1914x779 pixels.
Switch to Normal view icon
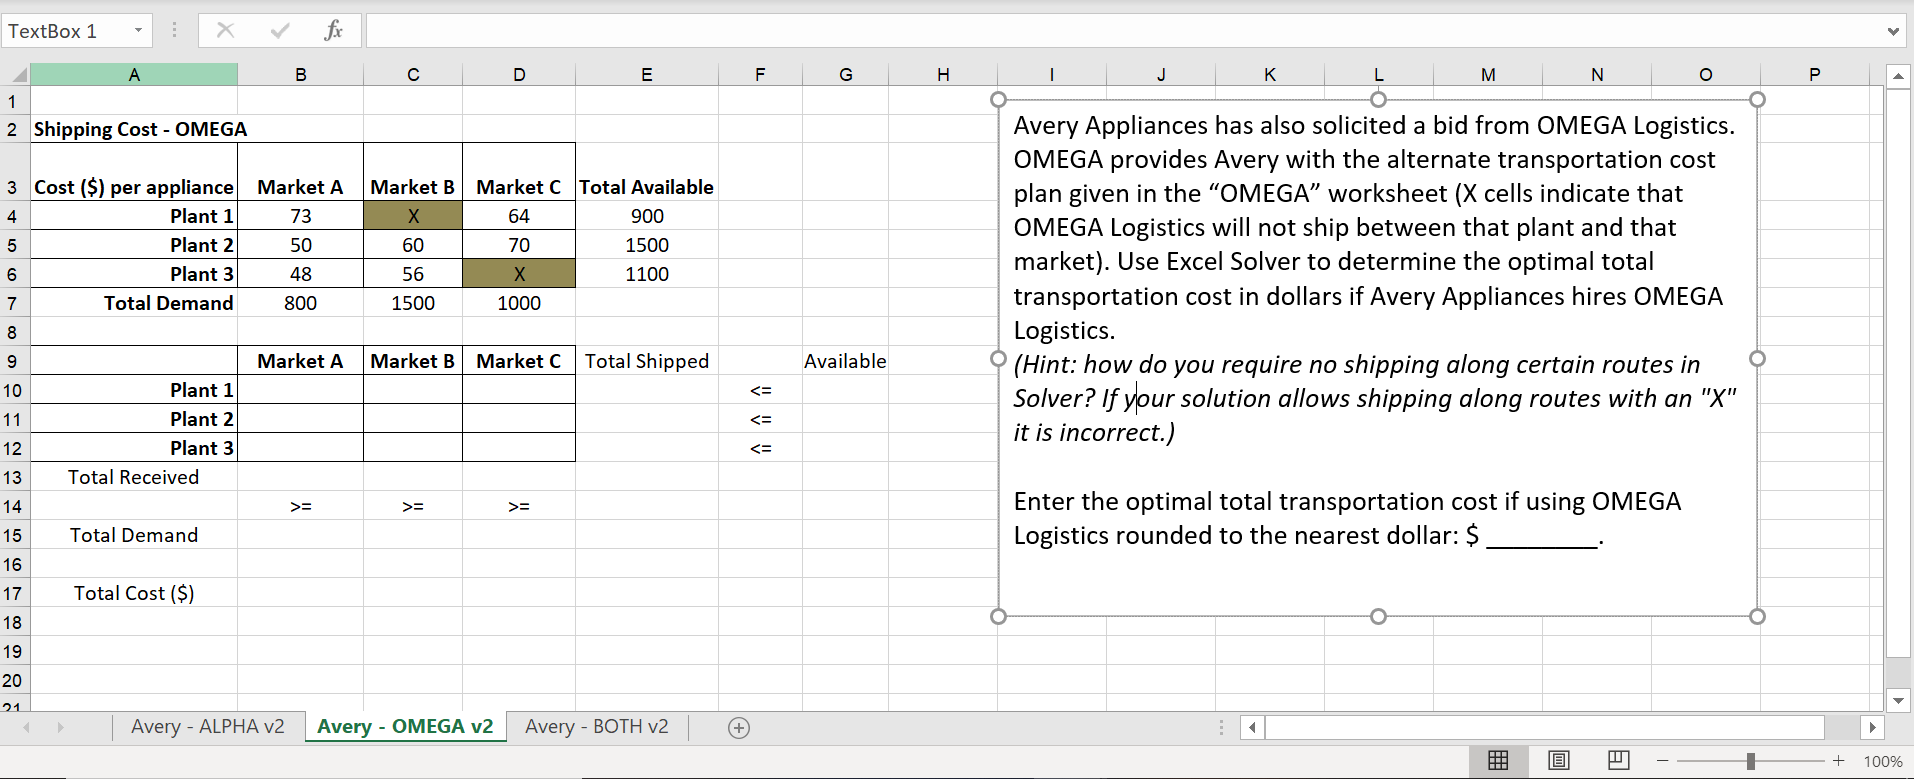point(1498,761)
